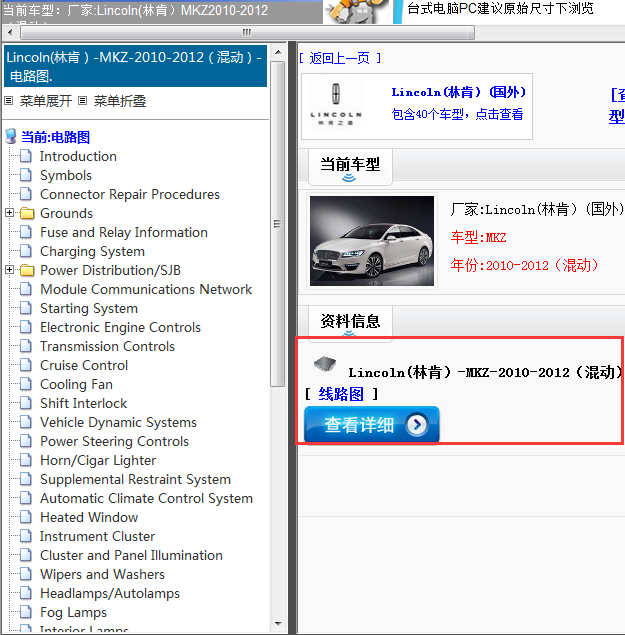The width and height of the screenshot is (625, 635).
Task: Click the 当前:电路图 root label
Action: tap(55, 137)
